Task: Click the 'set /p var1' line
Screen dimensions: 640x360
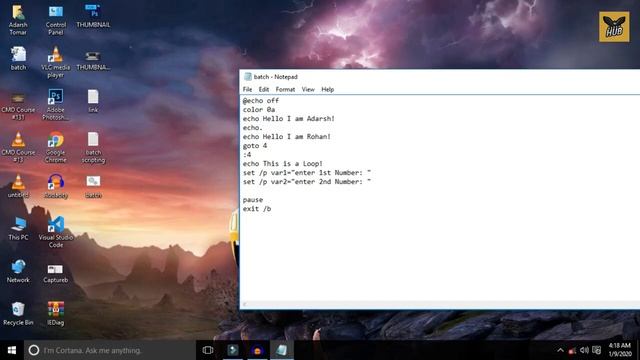Action: click(x=307, y=172)
